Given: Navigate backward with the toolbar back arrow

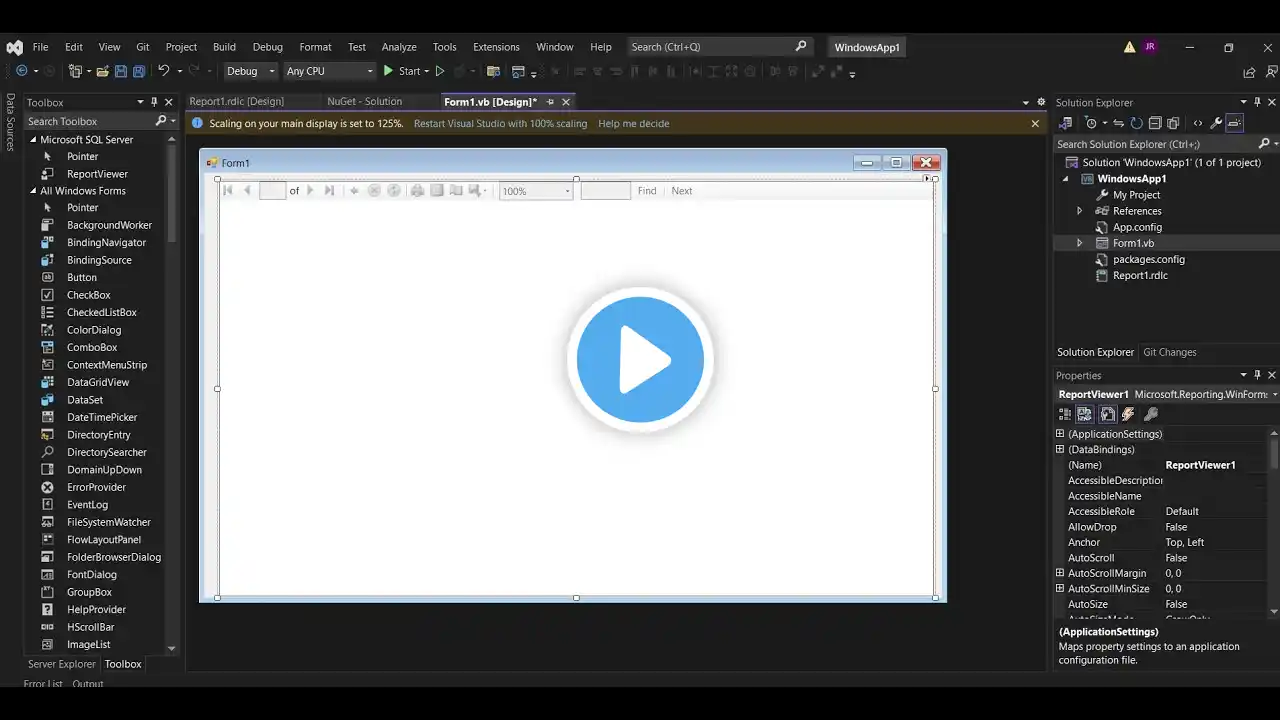Looking at the screenshot, I should [x=21, y=71].
